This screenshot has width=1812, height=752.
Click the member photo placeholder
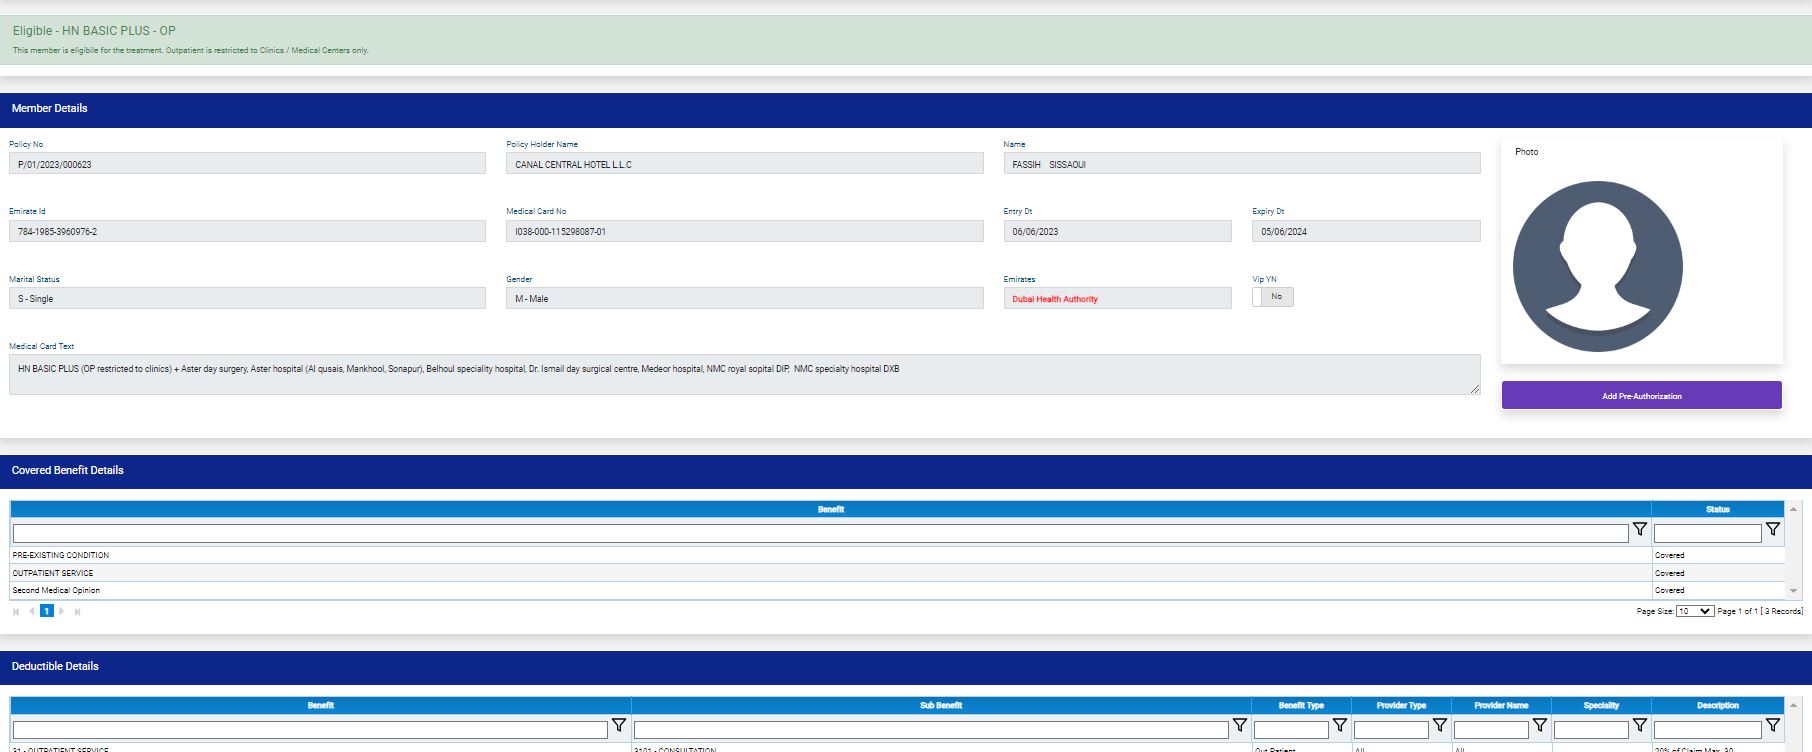1597,266
